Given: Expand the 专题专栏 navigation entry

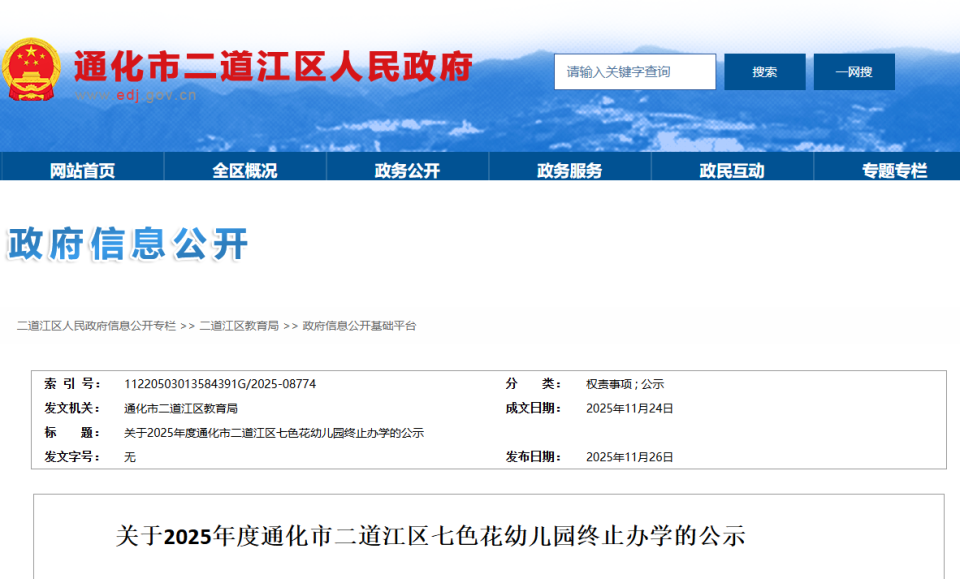Looking at the screenshot, I should (x=896, y=168).
